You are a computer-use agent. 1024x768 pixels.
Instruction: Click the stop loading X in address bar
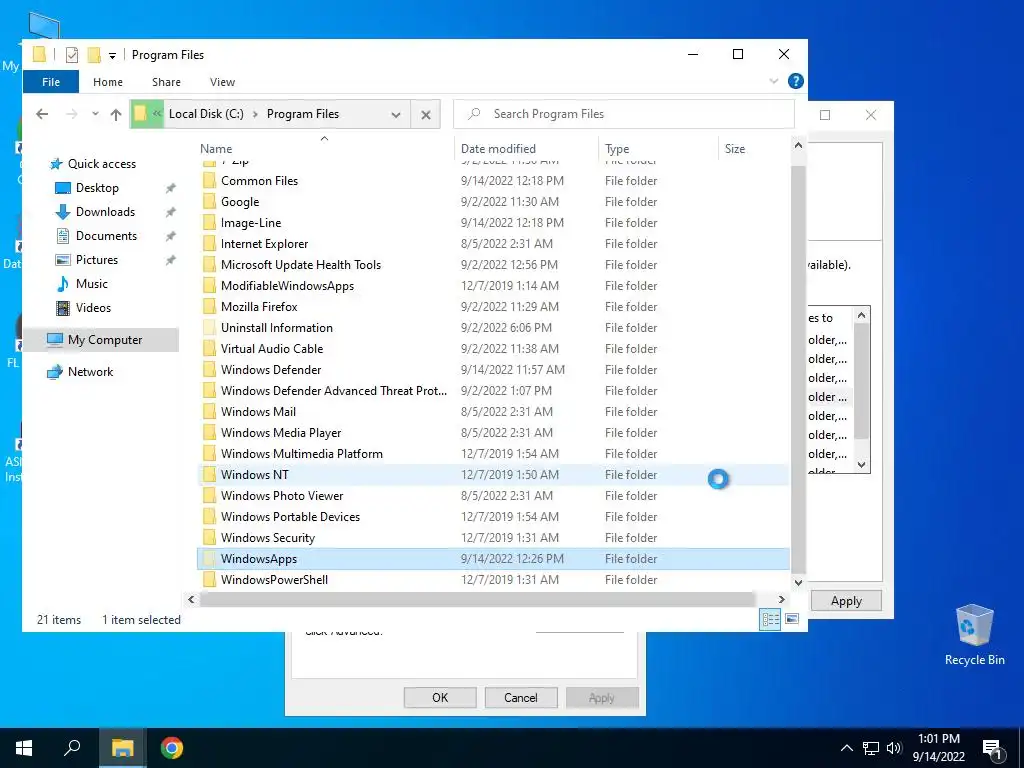coord(426,114)
